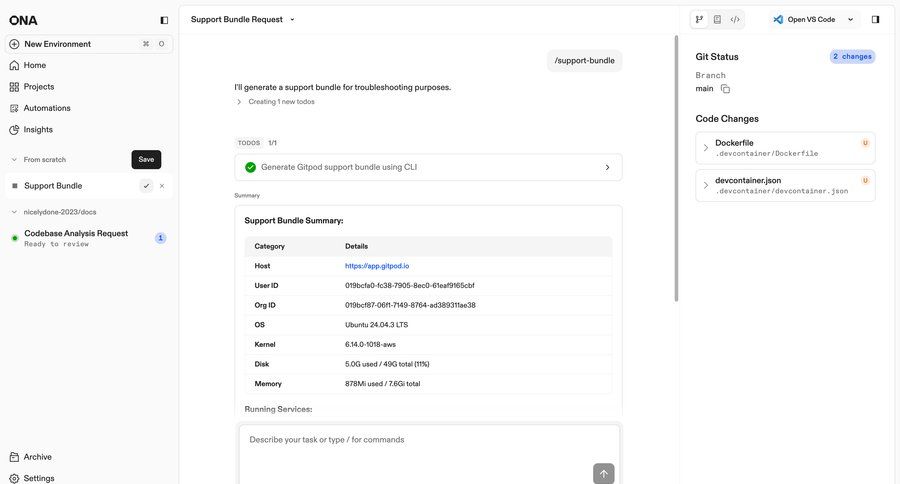Click the Open VS Code button
The width and height of the screenshot is (900, 484).
pyautogui.click(x=804, y=20)
